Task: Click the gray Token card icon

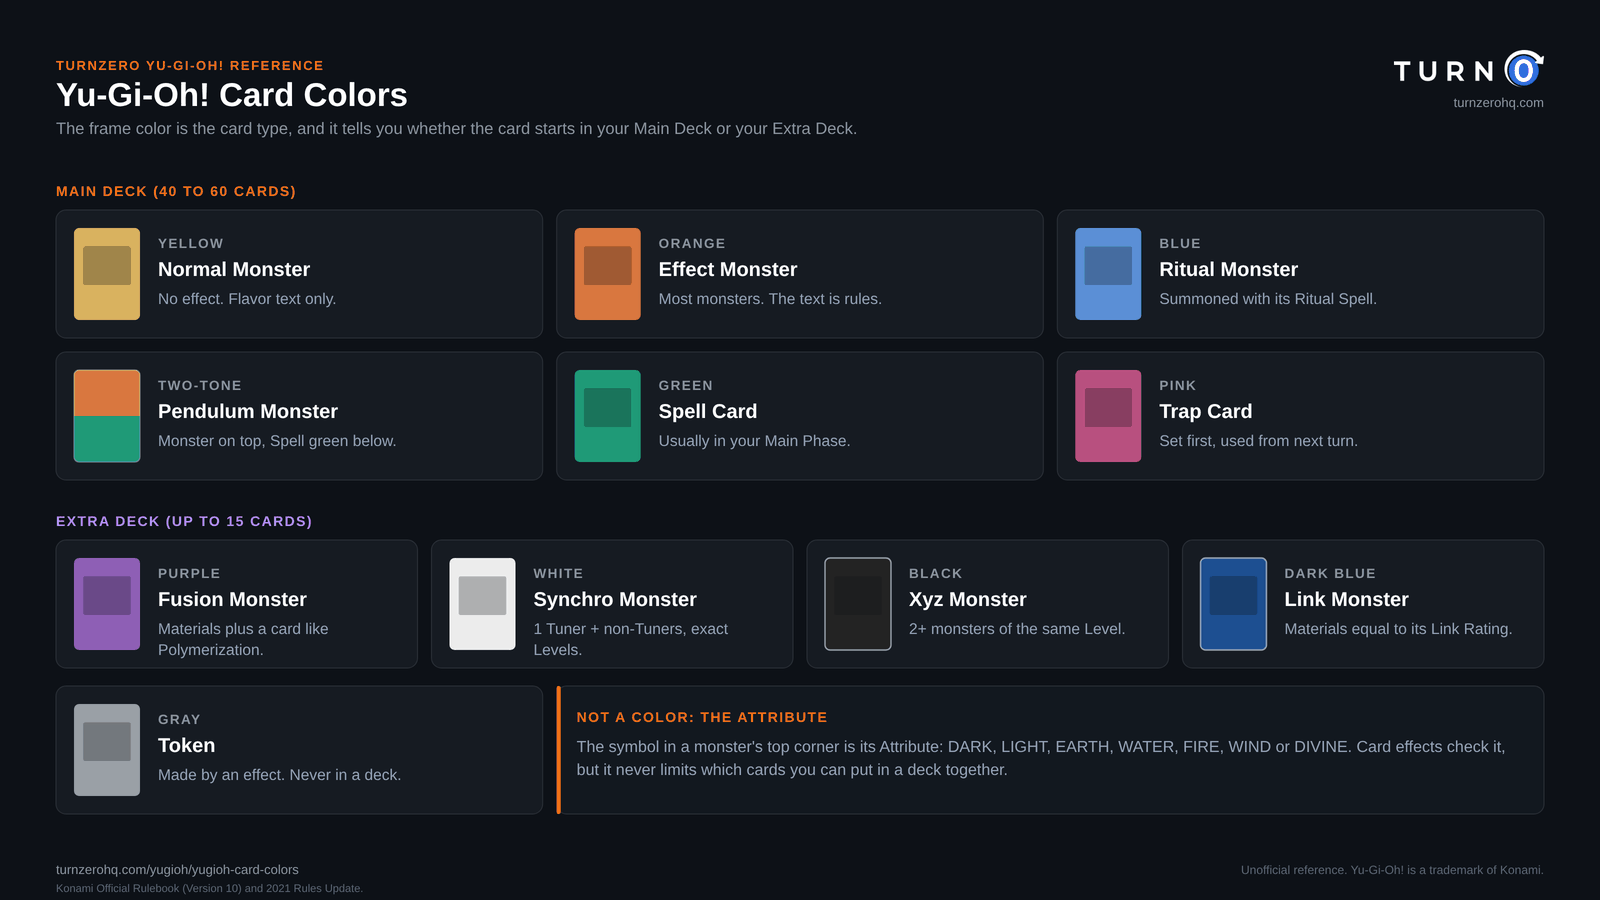Action: click(x=107, y=750)
